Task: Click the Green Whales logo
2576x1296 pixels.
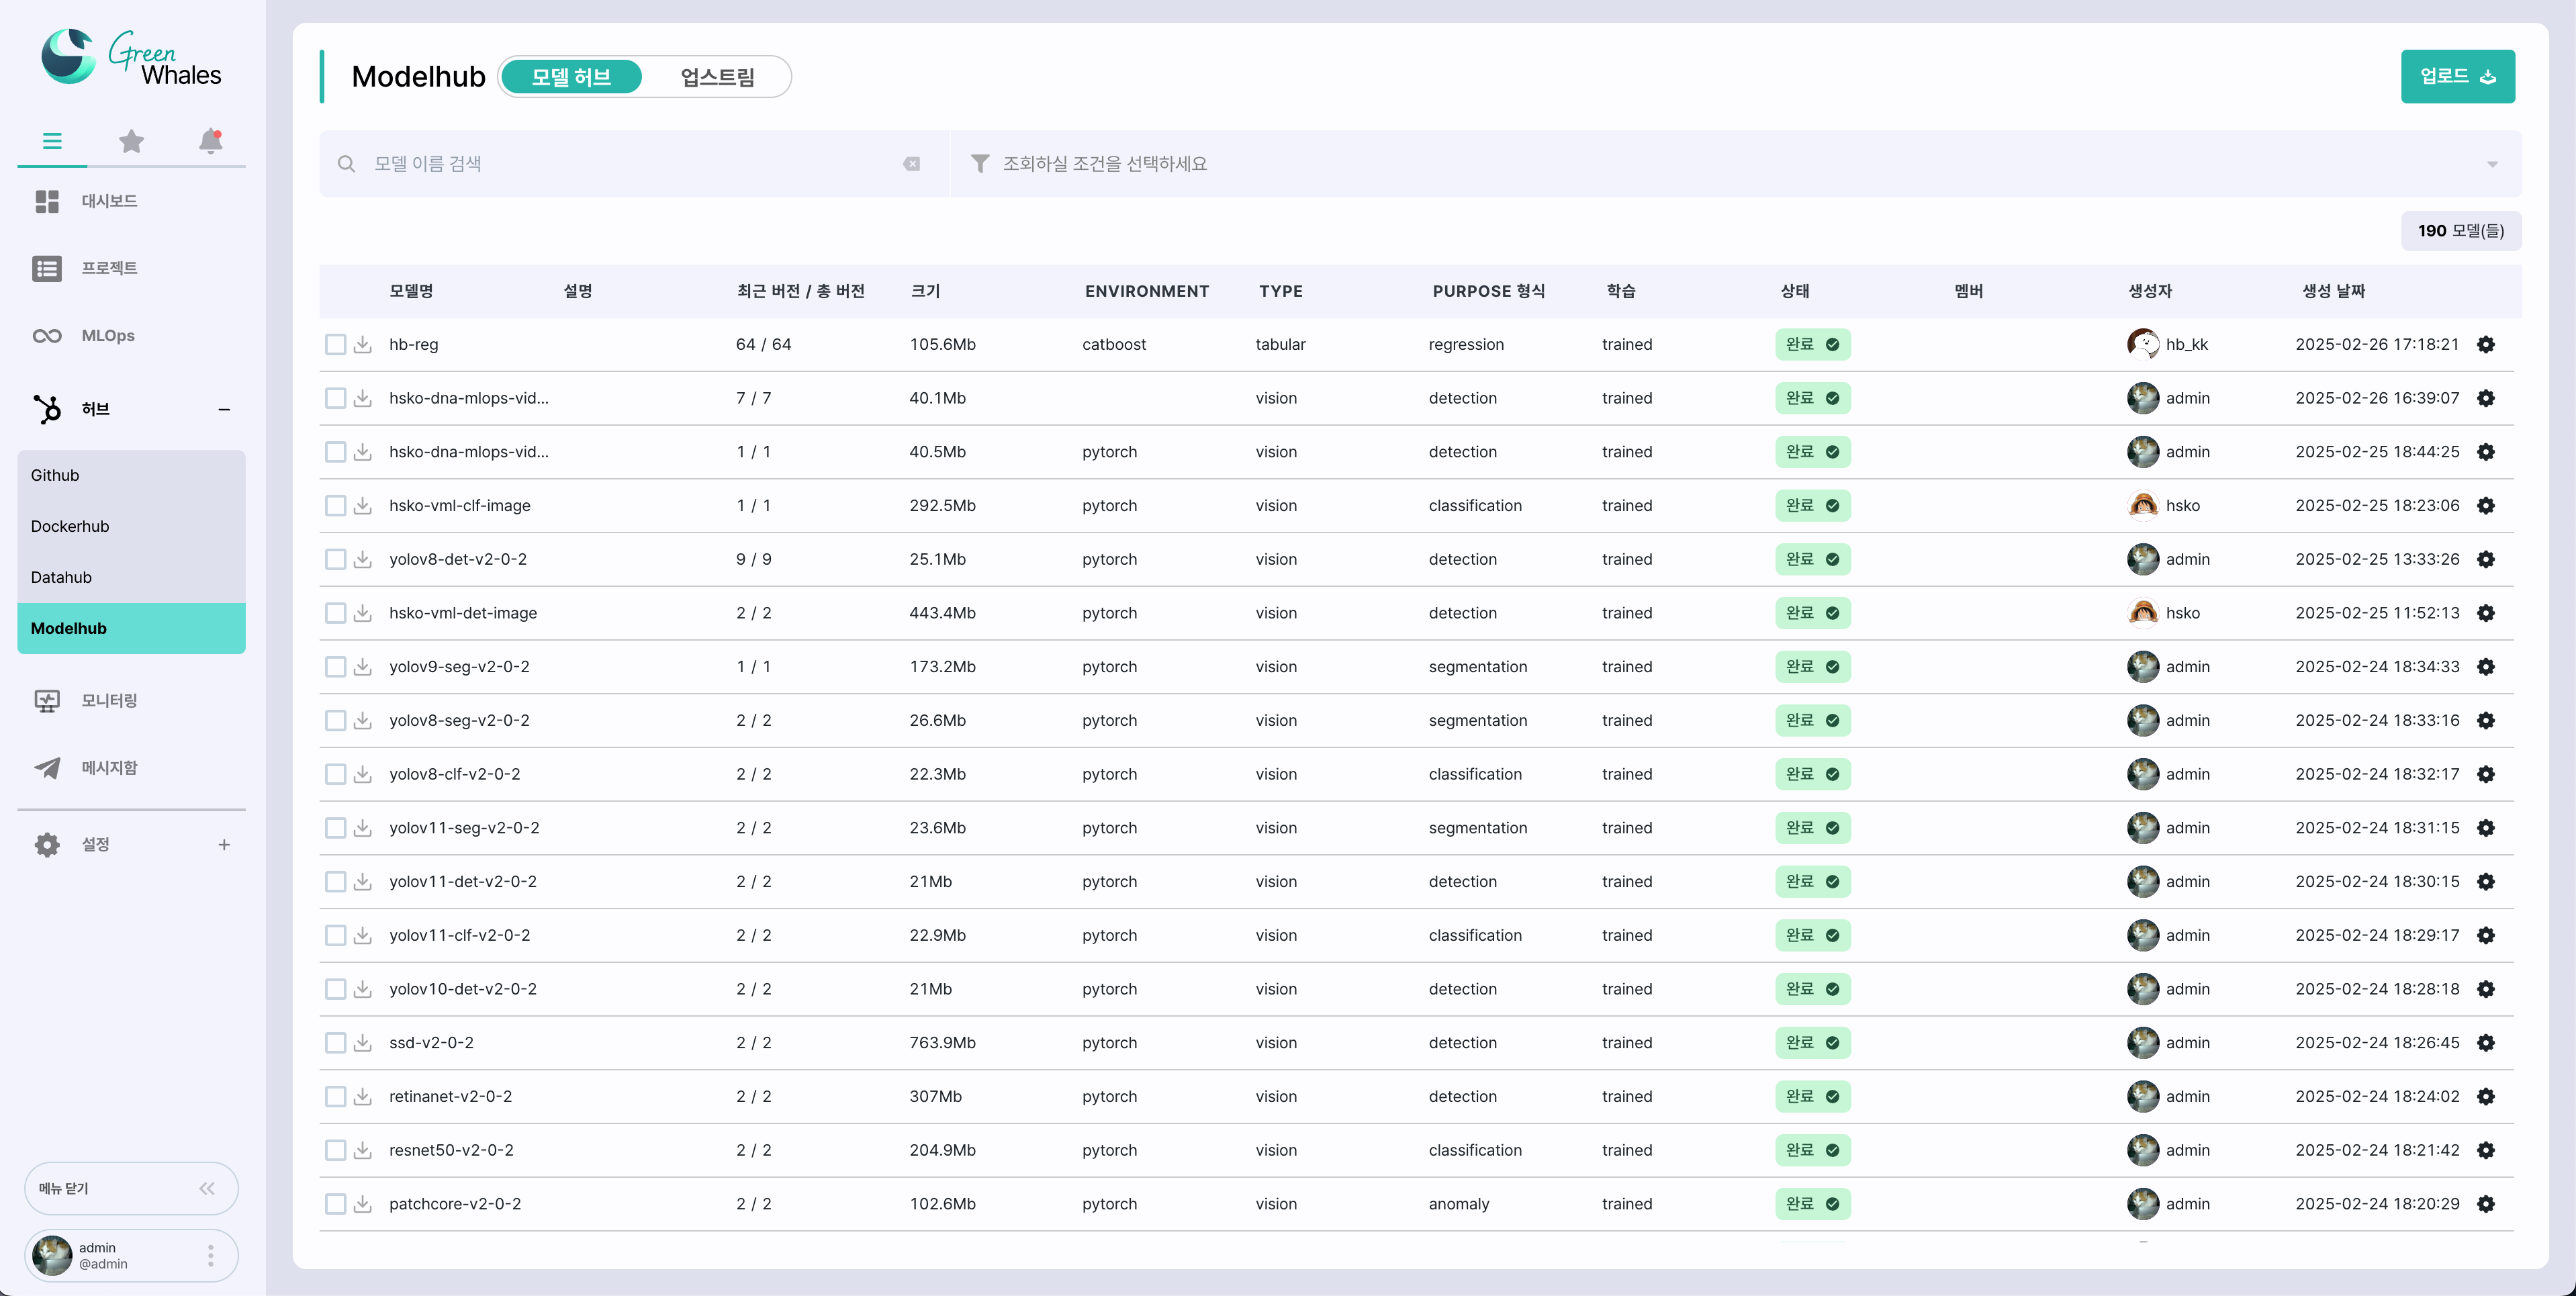Action: tap(131, 57)
